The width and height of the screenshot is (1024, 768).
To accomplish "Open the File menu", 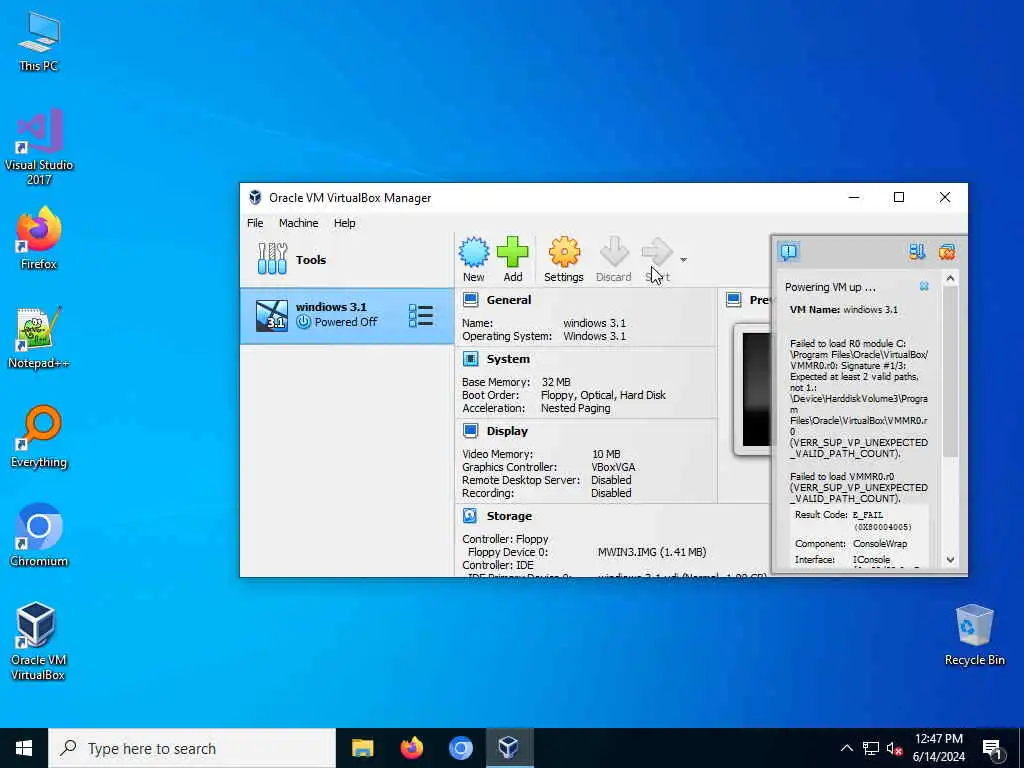I will pos(255,223).
